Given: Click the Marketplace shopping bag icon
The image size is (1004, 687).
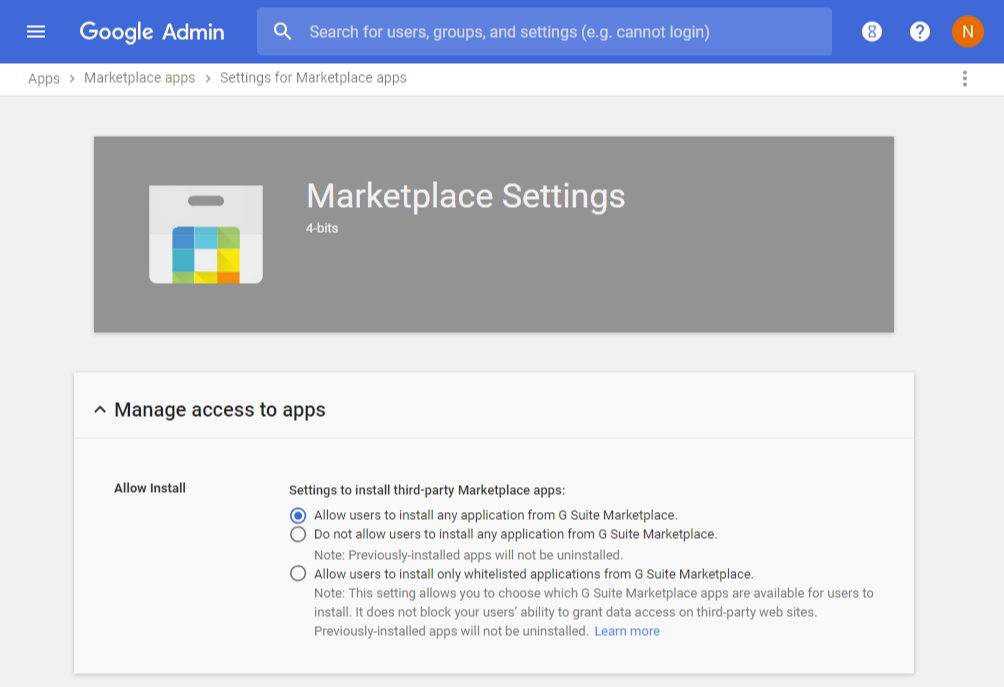Looking at the screenshot, I should (206, 234).
